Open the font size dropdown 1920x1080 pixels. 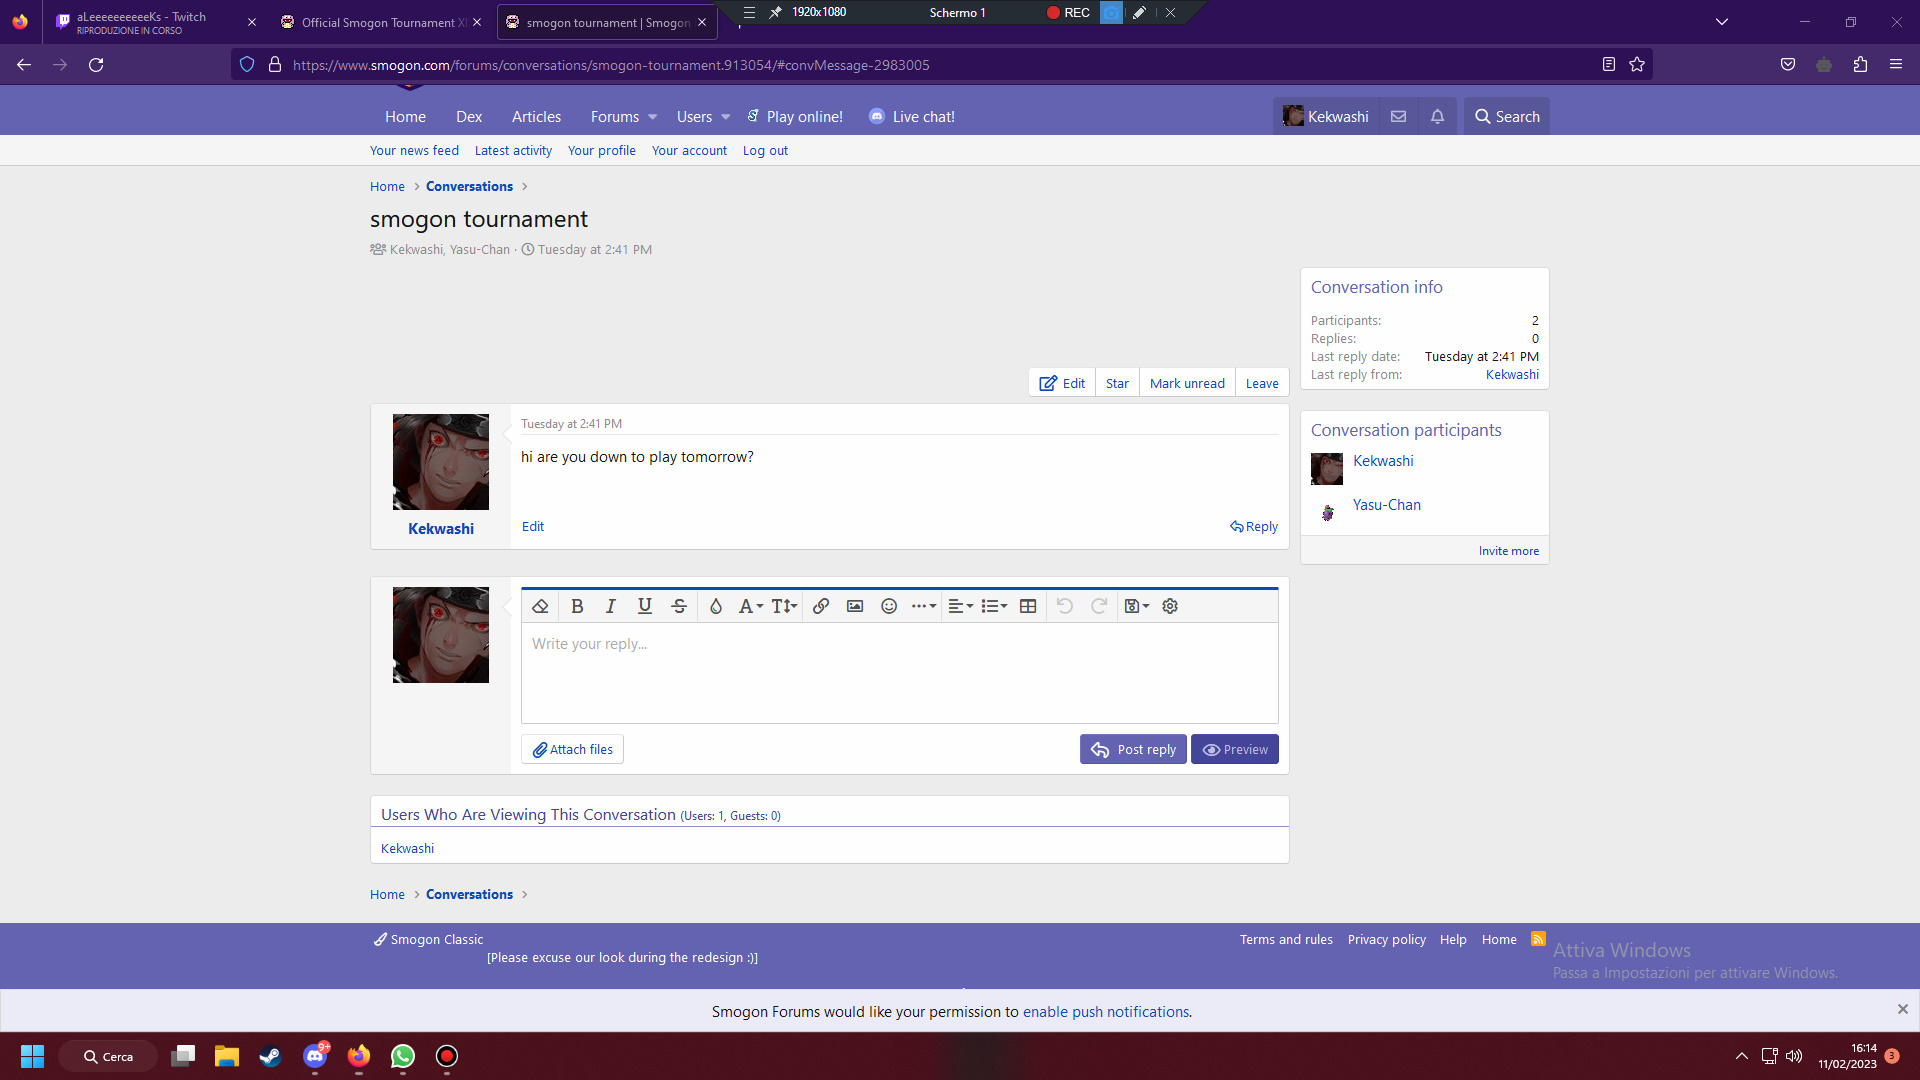point(784,606)
